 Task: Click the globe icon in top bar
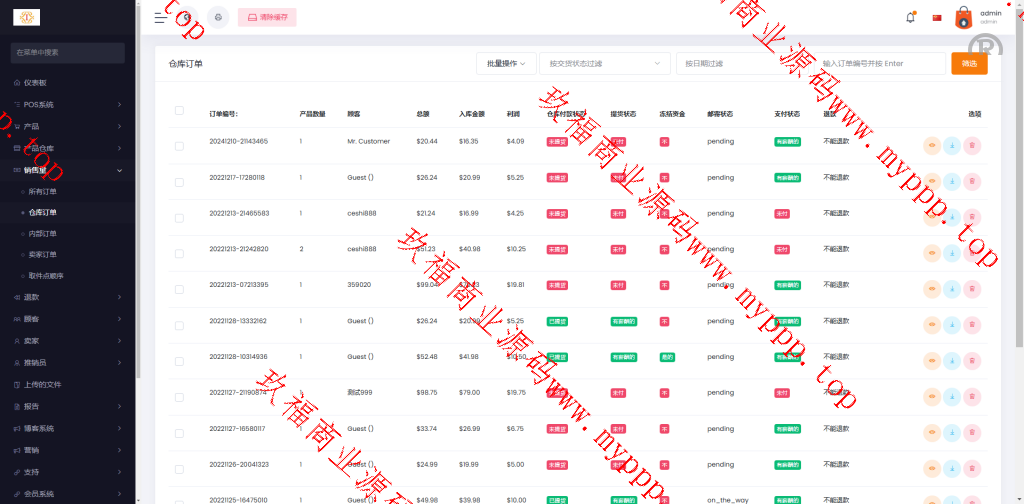click(x=188, y=17)
